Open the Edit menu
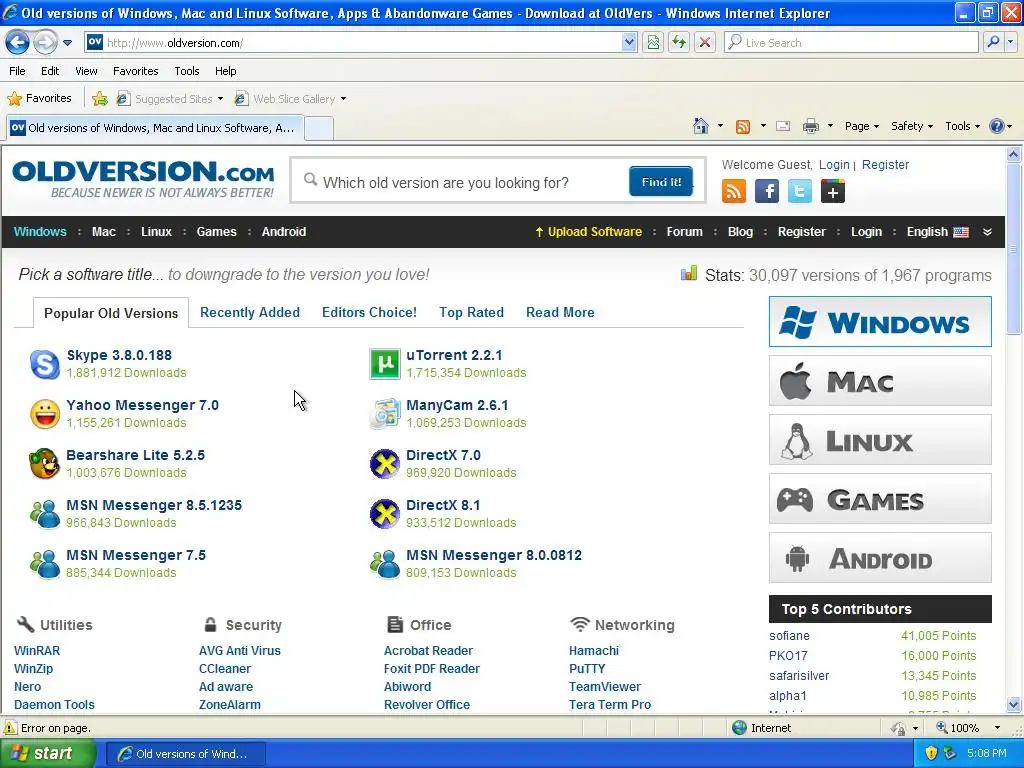 tap(50, 71)
